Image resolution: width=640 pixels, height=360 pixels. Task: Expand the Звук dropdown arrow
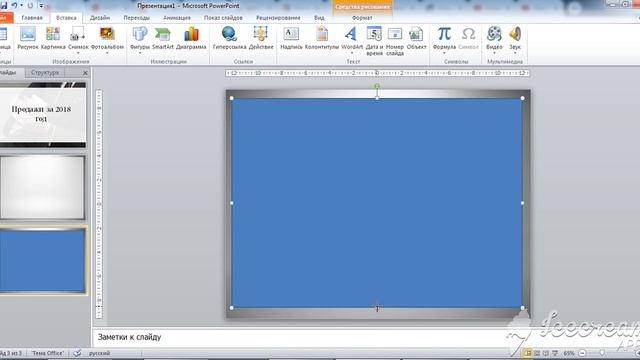(515, 53)
